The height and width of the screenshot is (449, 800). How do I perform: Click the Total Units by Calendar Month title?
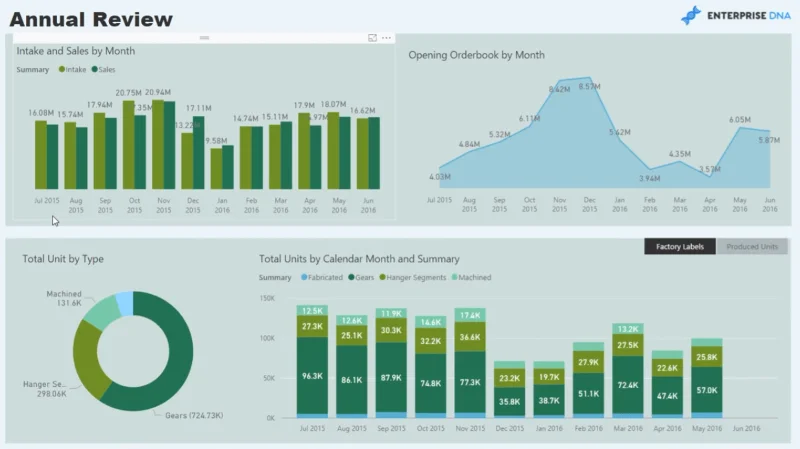[359, 259]
